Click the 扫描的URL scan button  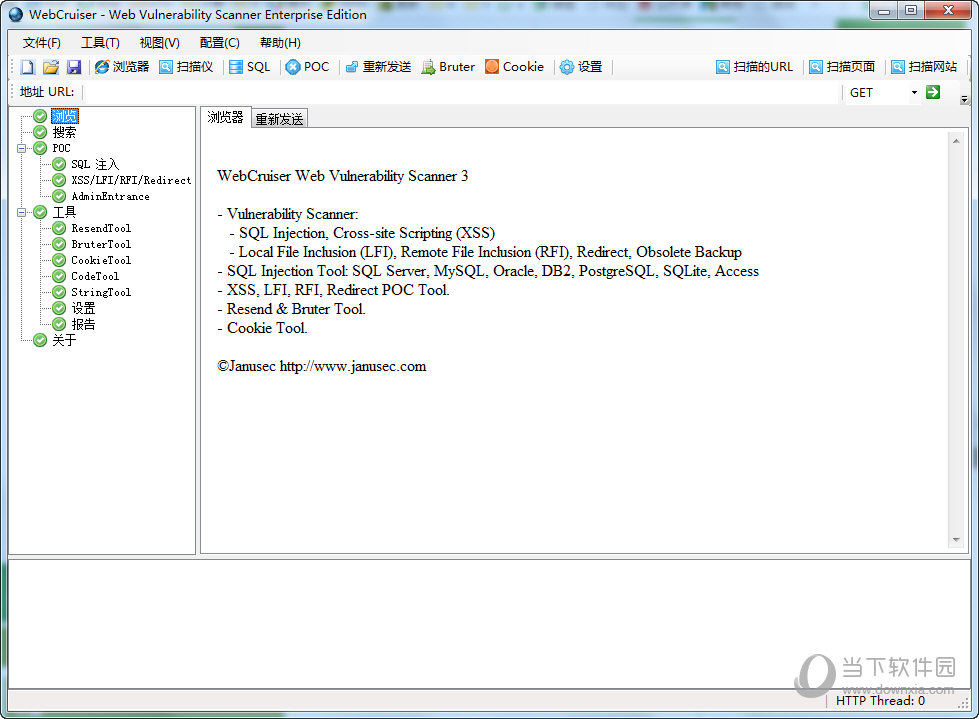[754, 67]
